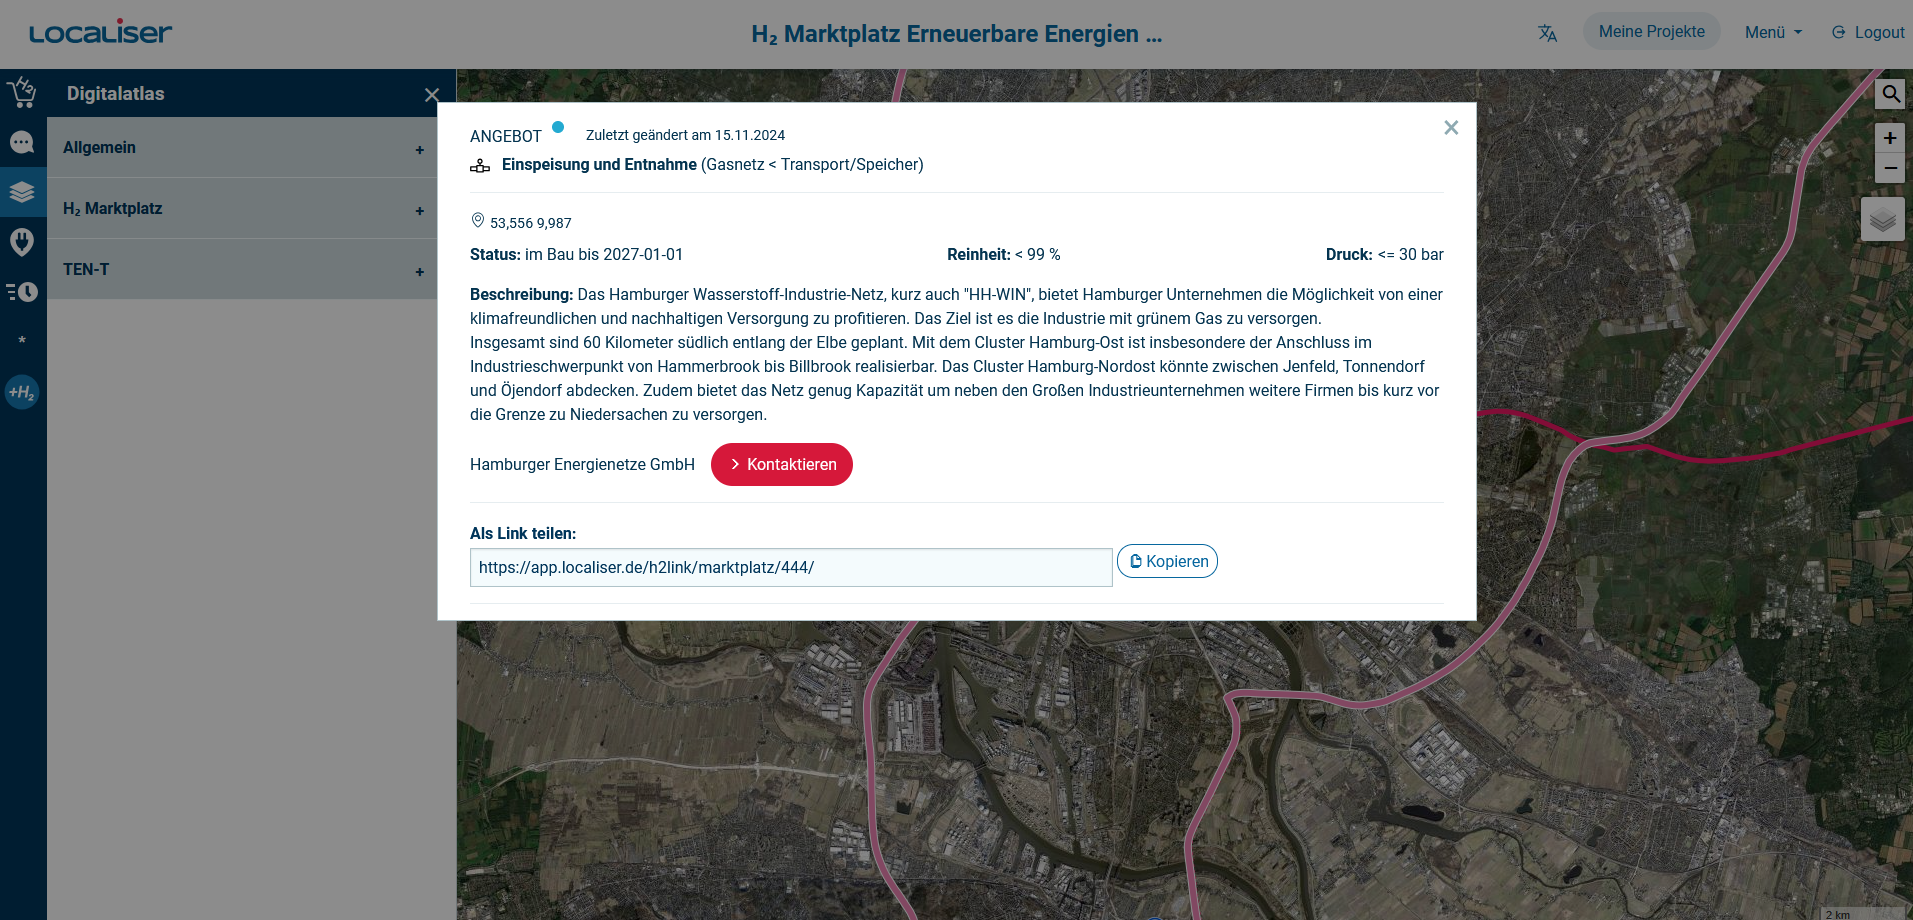The width and height of the screenshot is (1913, 920).
Task: Open the map base layer switcher
Action: (x=1882, y=219)
